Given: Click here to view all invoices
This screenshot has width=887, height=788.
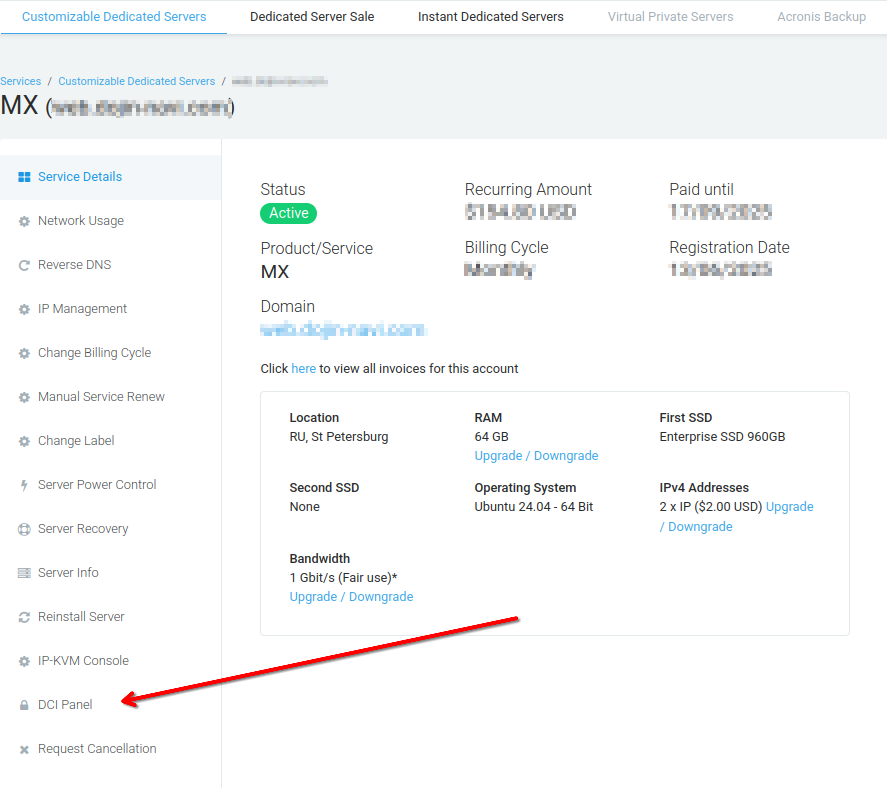Looking at the screenshot, I should pos(304,368).
